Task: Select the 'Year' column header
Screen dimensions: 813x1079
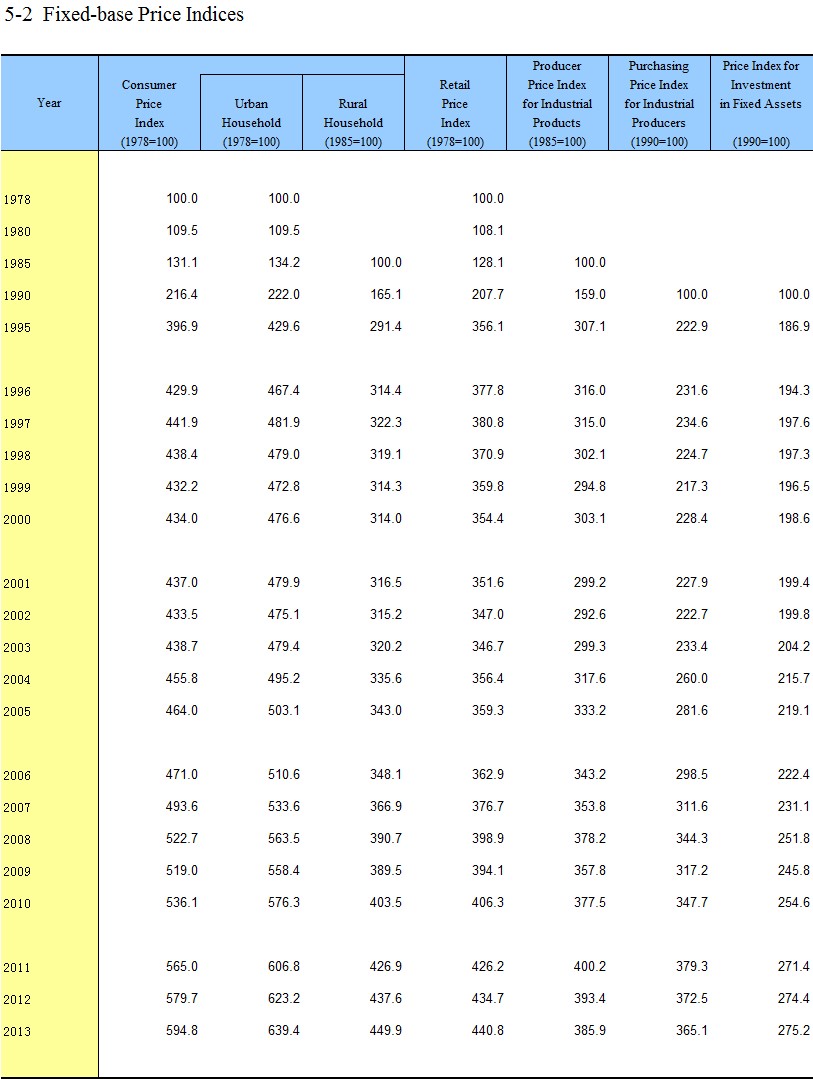Action: coord(49,103)
